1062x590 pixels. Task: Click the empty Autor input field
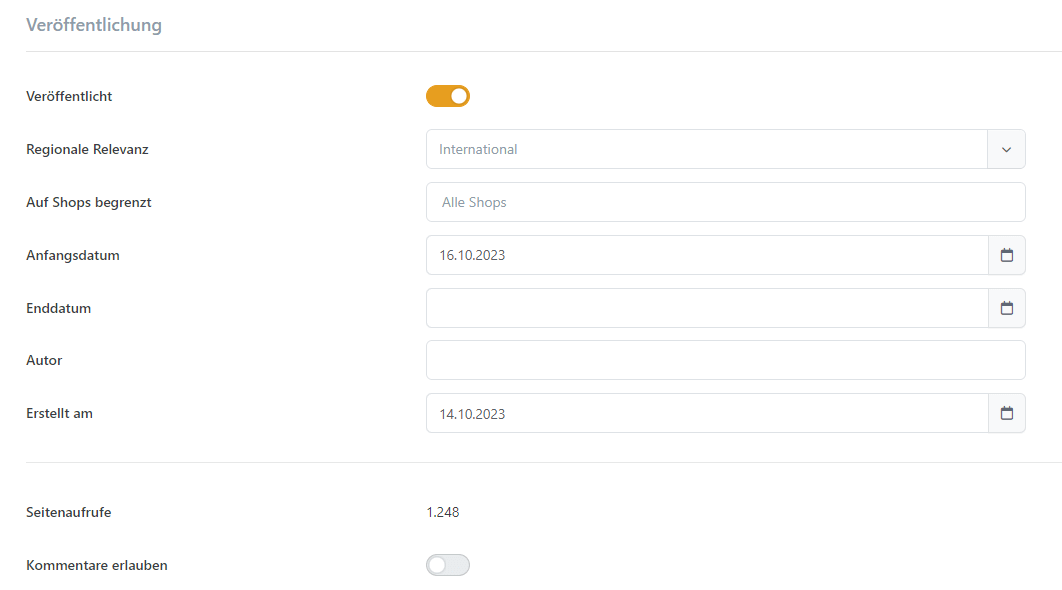click(725, 360)
